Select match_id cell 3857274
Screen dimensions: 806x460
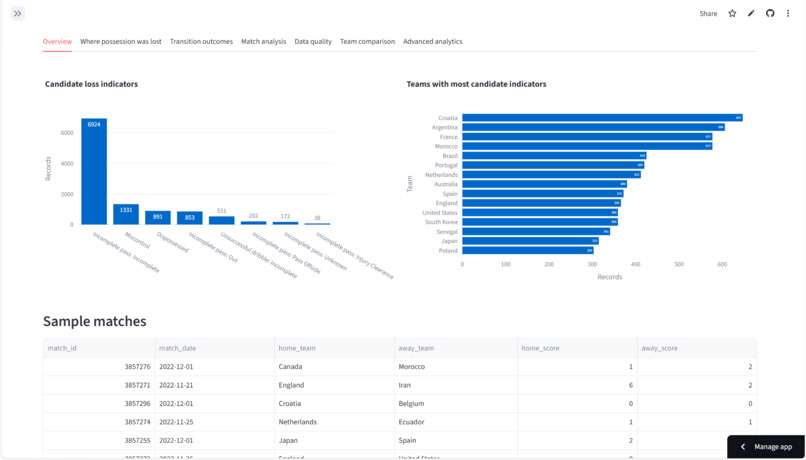tap(99, 422)
